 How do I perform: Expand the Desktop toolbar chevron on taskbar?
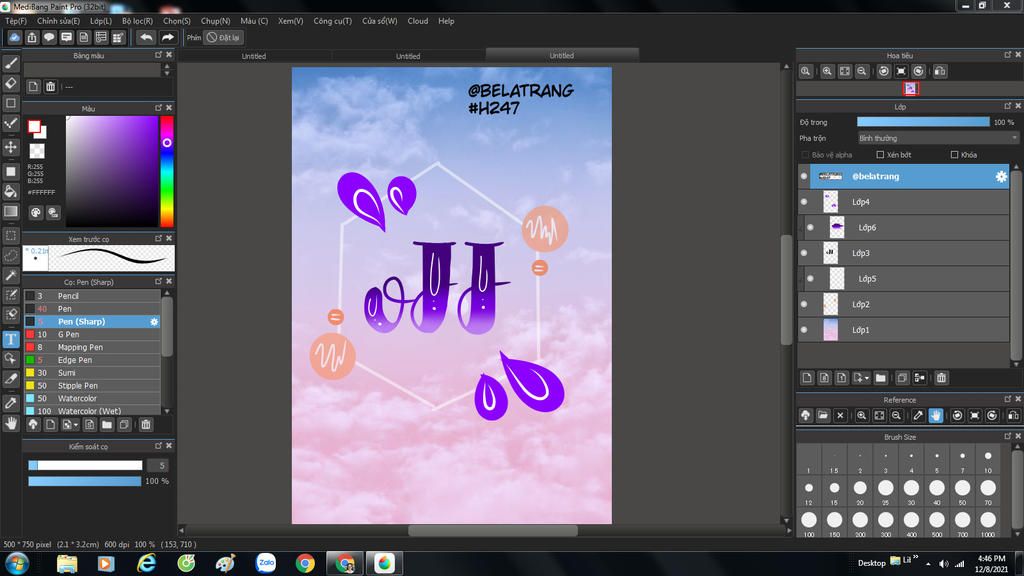(x=916, y=557)
